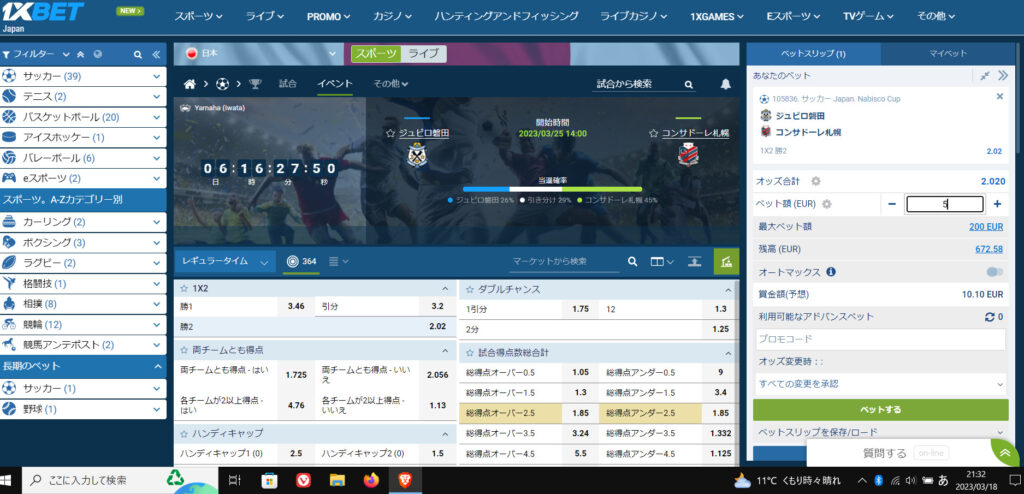Click the filter funnel icon in sidebar
The image size is (1024, 494).
pos(6,55)
